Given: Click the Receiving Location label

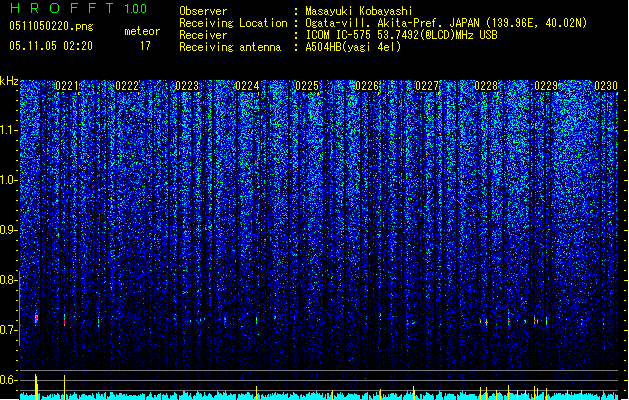Looking at the screenshot, I should 233,23.
